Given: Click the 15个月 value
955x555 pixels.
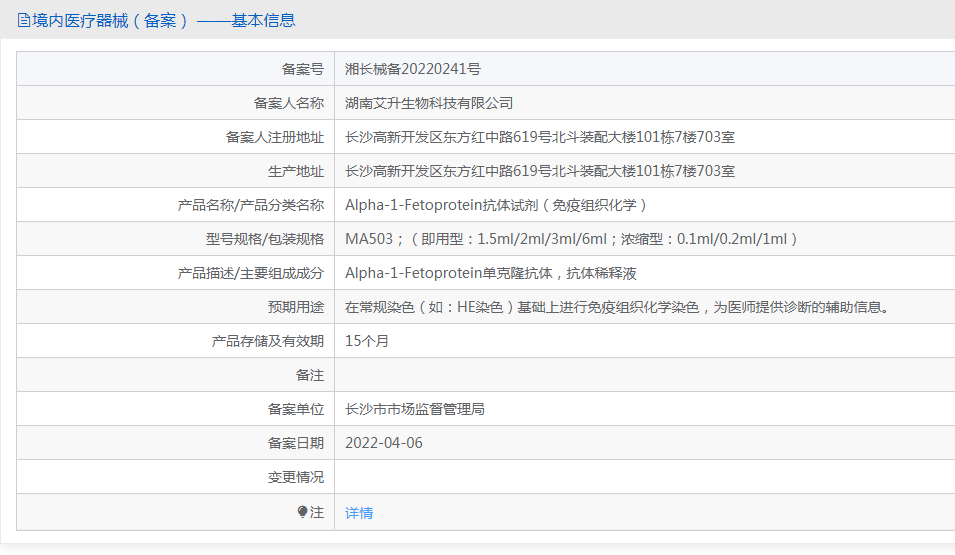Looking at the screenshot, I should coord(367,341).
